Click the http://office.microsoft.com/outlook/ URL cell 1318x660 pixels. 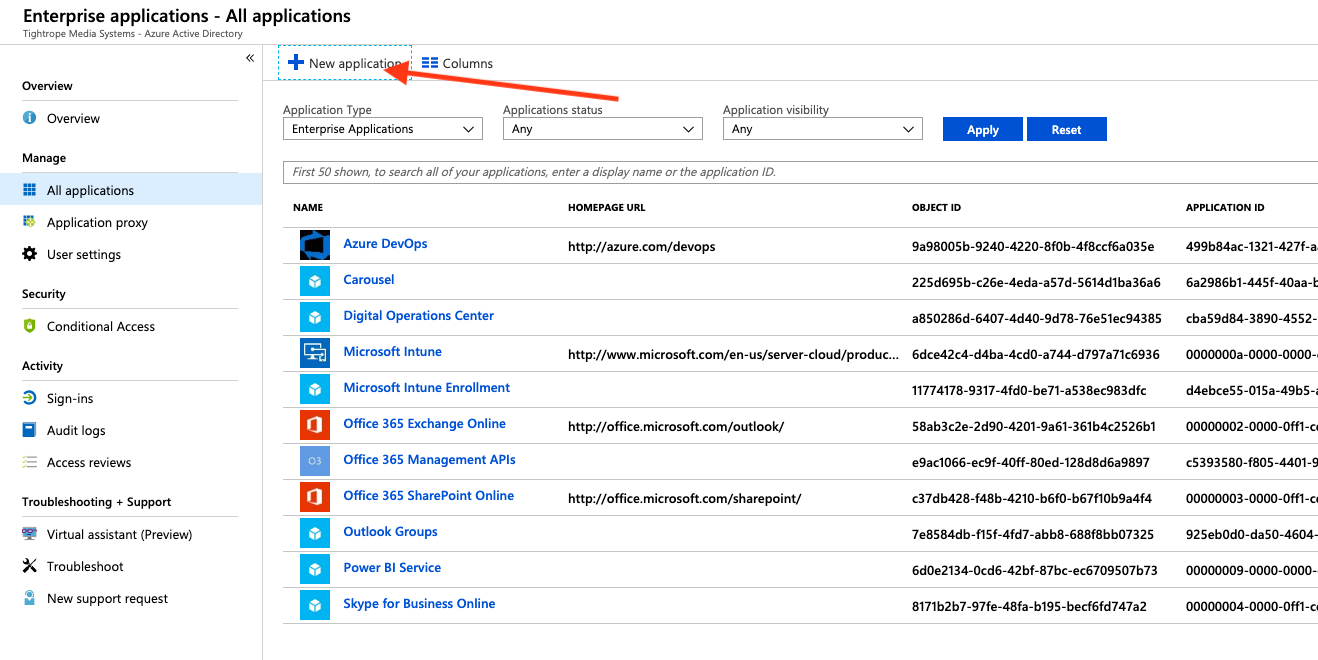[676, 426]
